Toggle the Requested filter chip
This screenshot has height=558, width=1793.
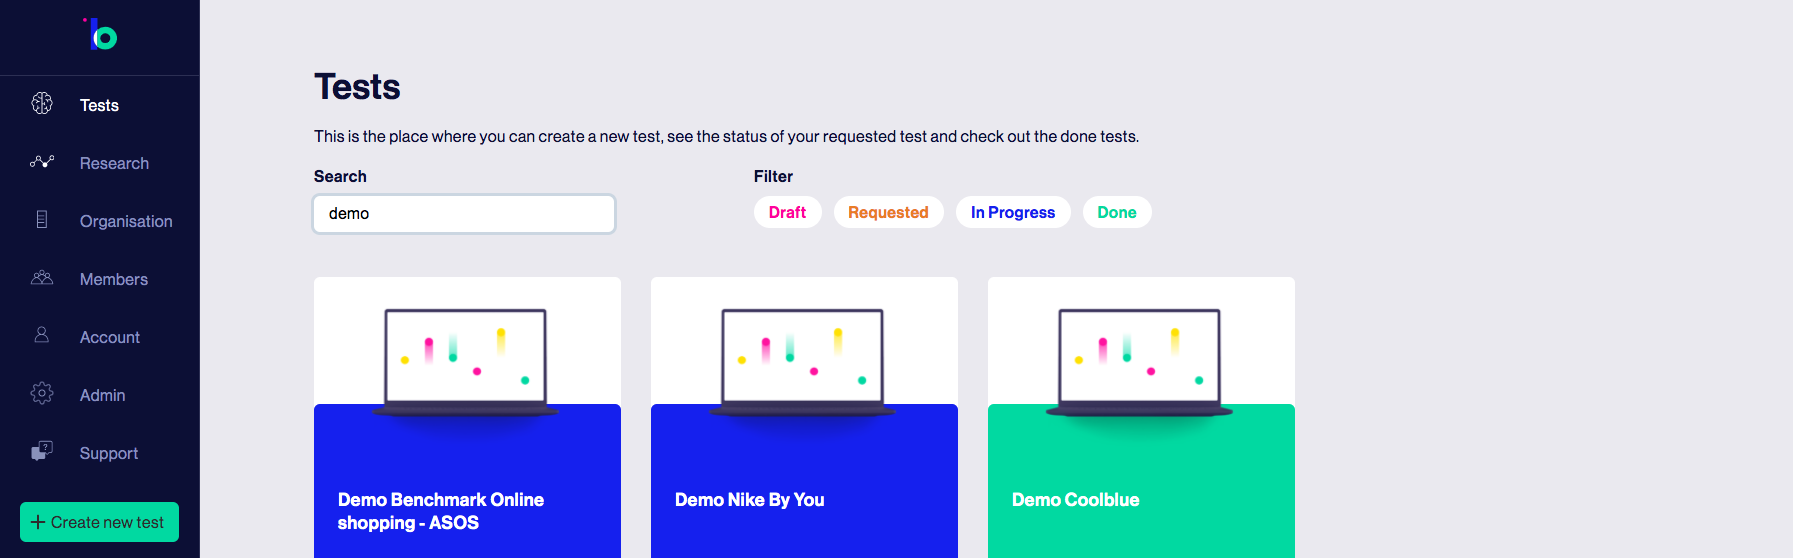tap(888, 212)
